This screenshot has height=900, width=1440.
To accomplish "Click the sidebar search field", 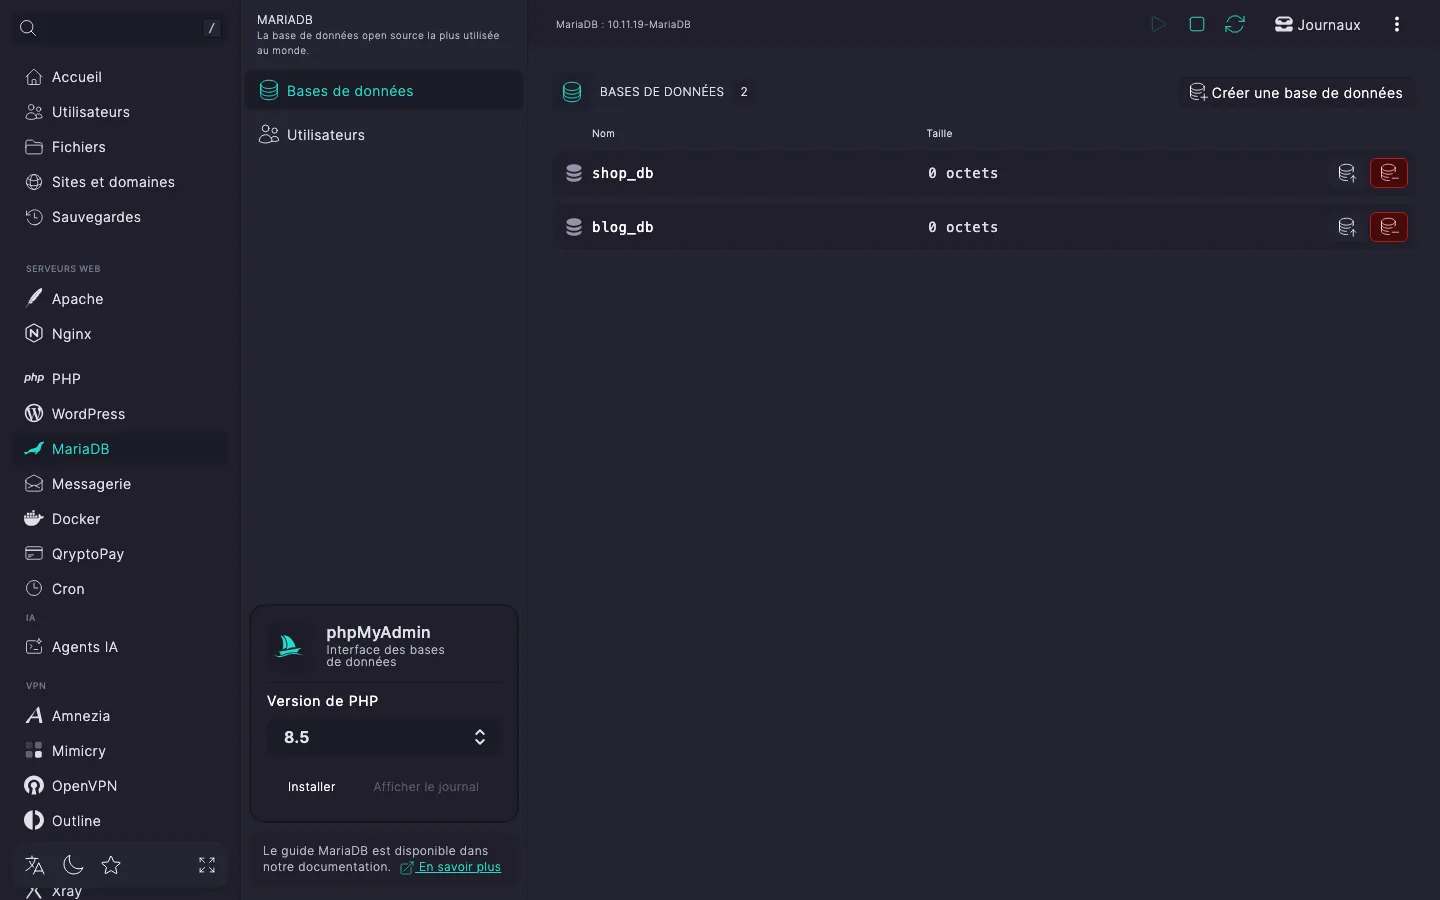I will coord(120,28).
